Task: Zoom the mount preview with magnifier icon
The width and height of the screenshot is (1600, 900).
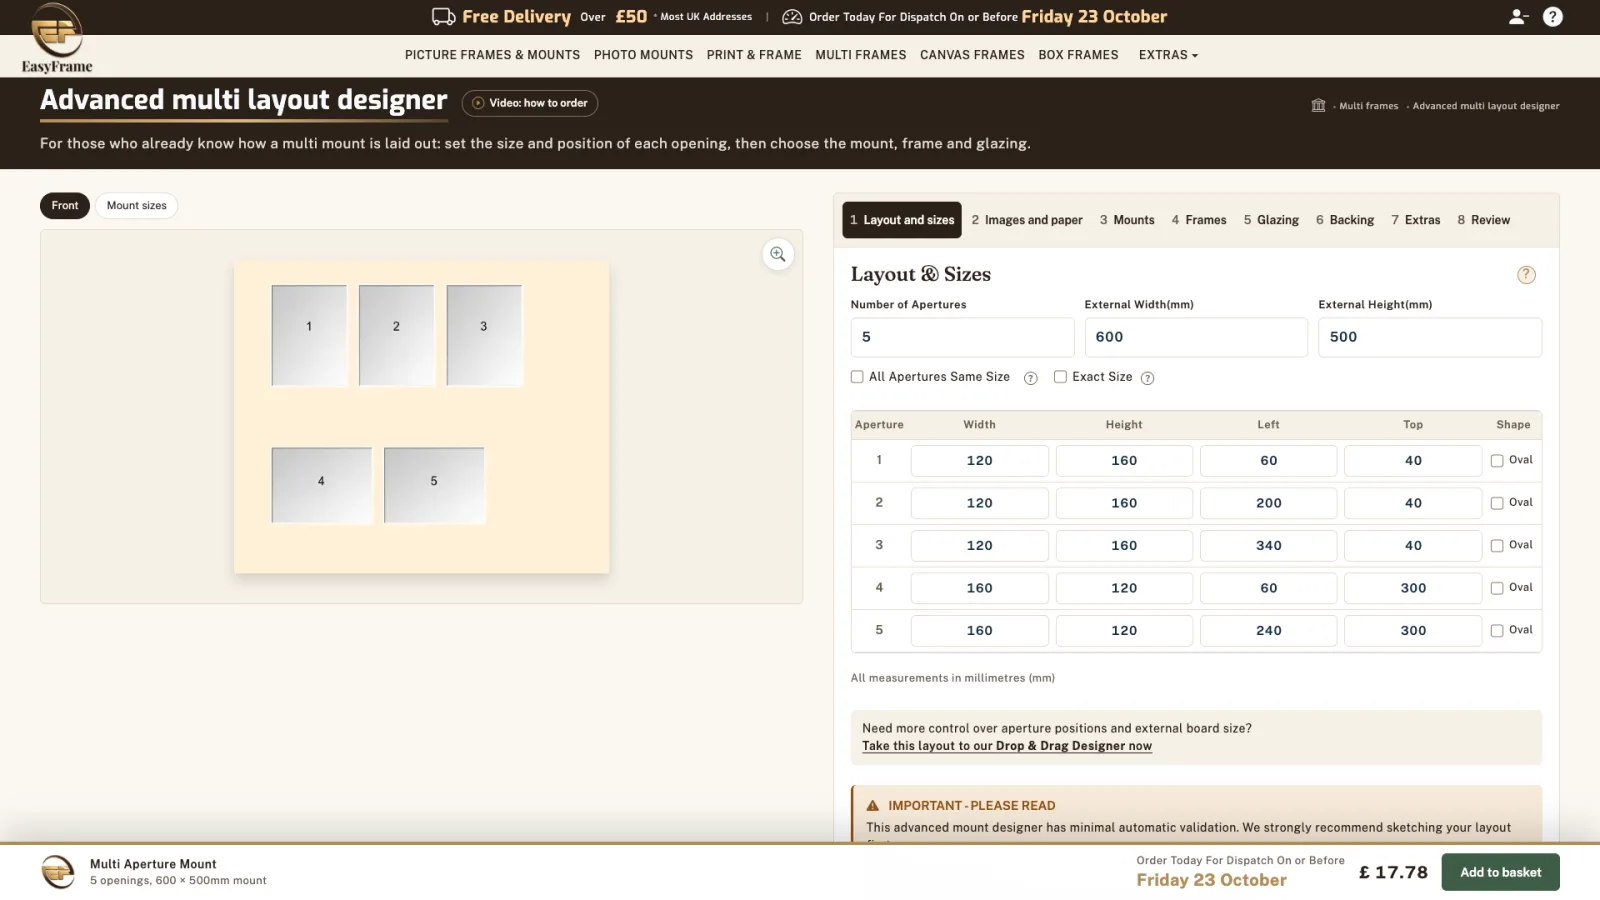Action: pos(778,254)
